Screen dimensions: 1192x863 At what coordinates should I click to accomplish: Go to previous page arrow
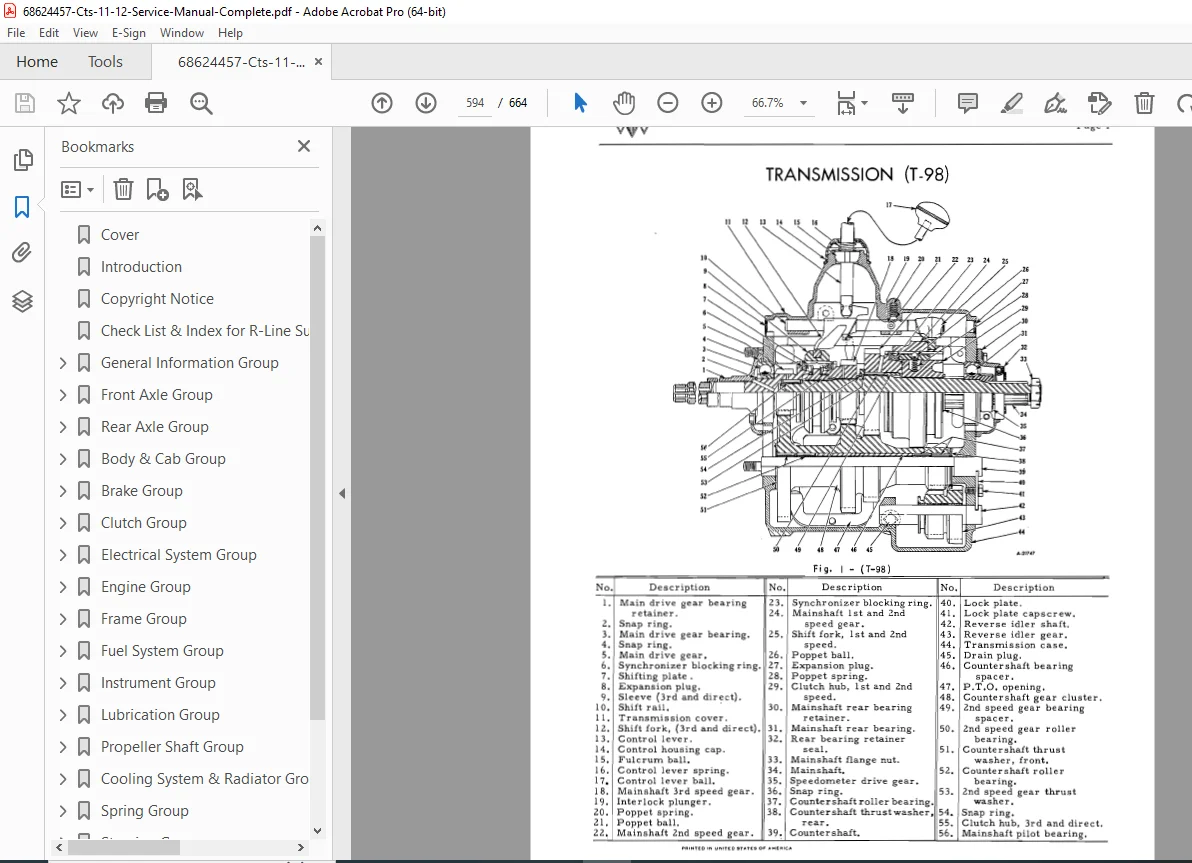click(382, 103)
